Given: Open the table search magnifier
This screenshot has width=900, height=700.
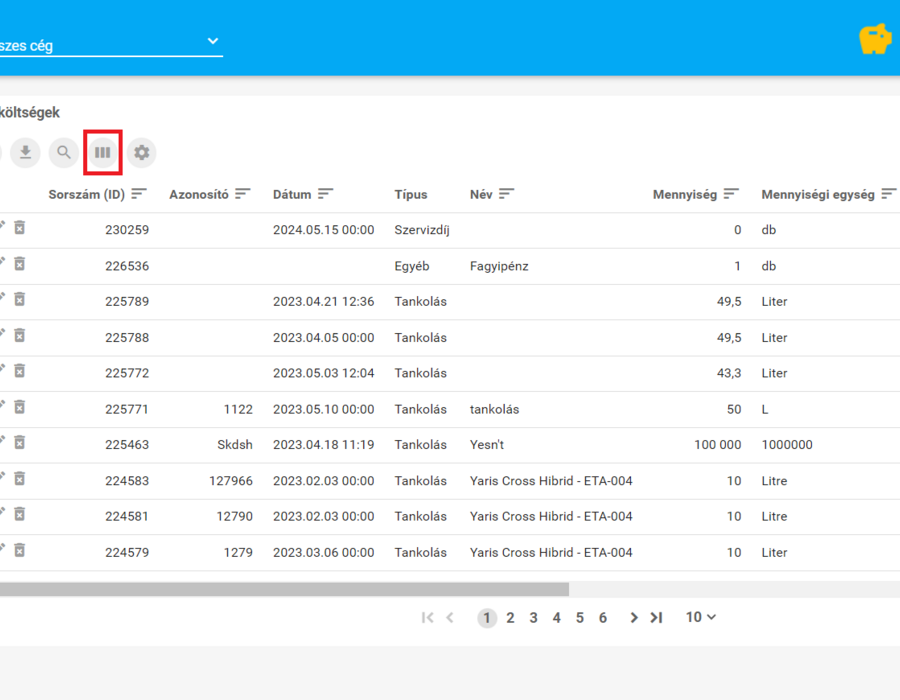Looking at the screenshot, I should (64, 153).
